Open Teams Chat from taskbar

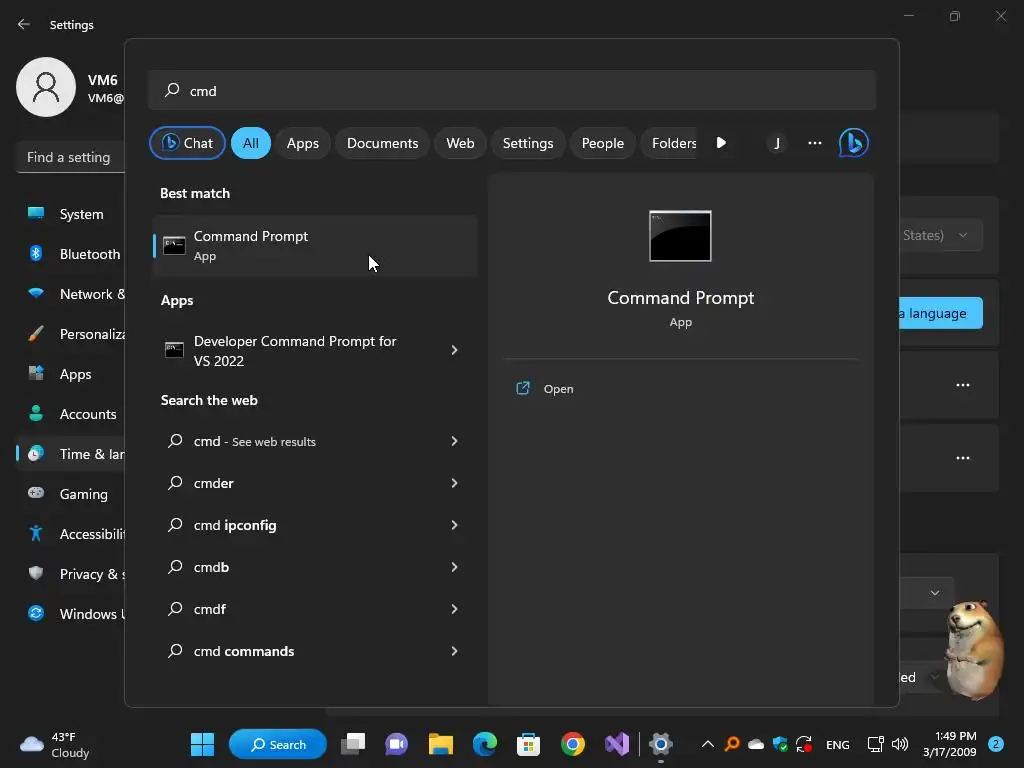[396, 744]
